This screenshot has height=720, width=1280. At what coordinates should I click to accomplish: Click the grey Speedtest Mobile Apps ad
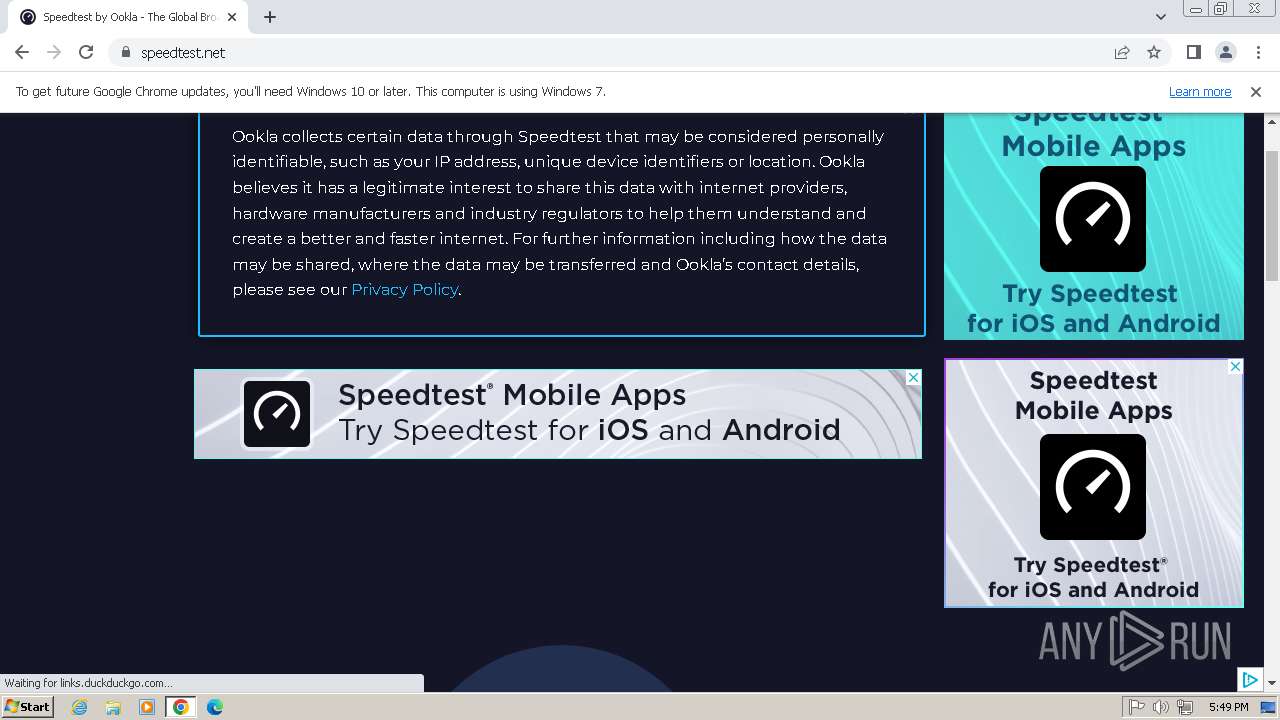1094,483
